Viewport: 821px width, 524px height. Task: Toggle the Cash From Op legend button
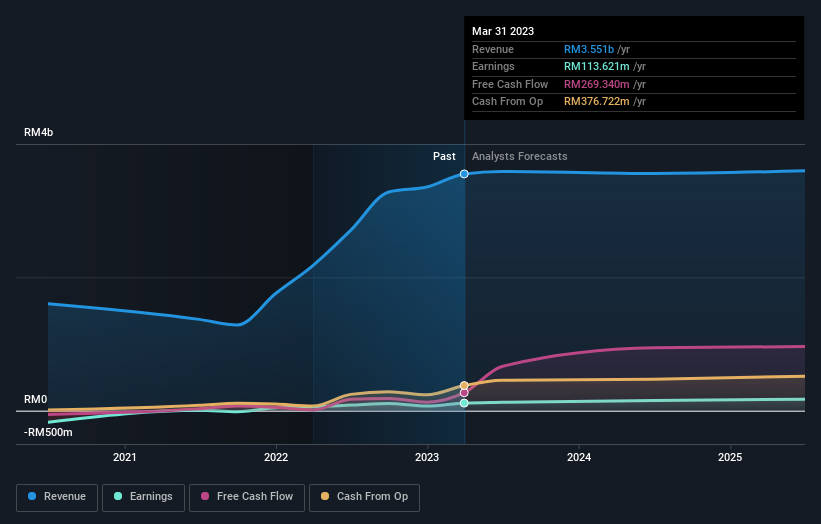pyautogui.click(x=364, y=497)
